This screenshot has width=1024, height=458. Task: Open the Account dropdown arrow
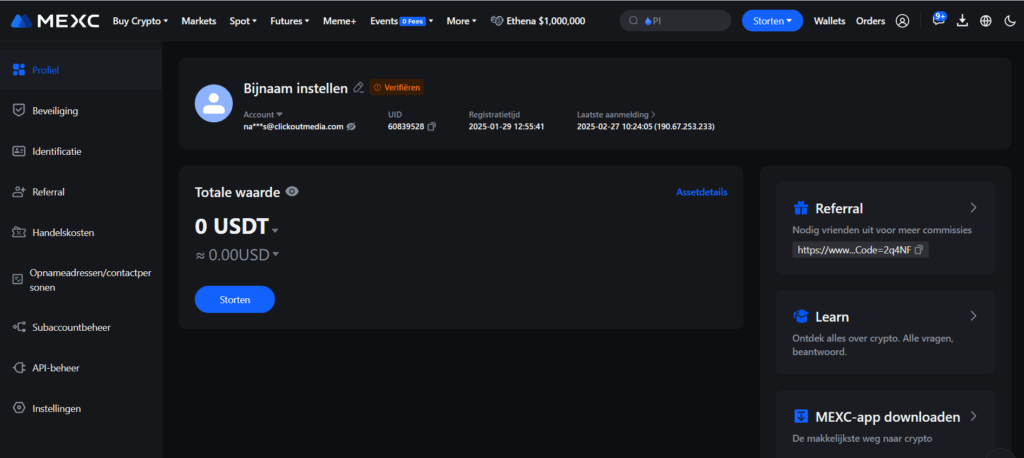click(x=280, y=115)
